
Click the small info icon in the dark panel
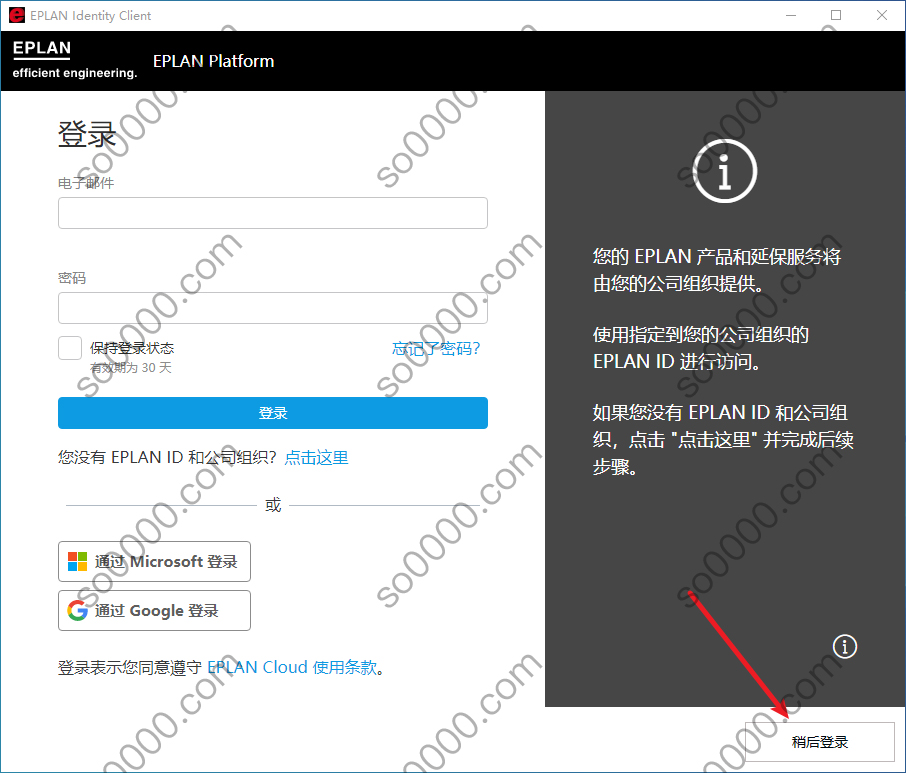click(x=845, y=646)
